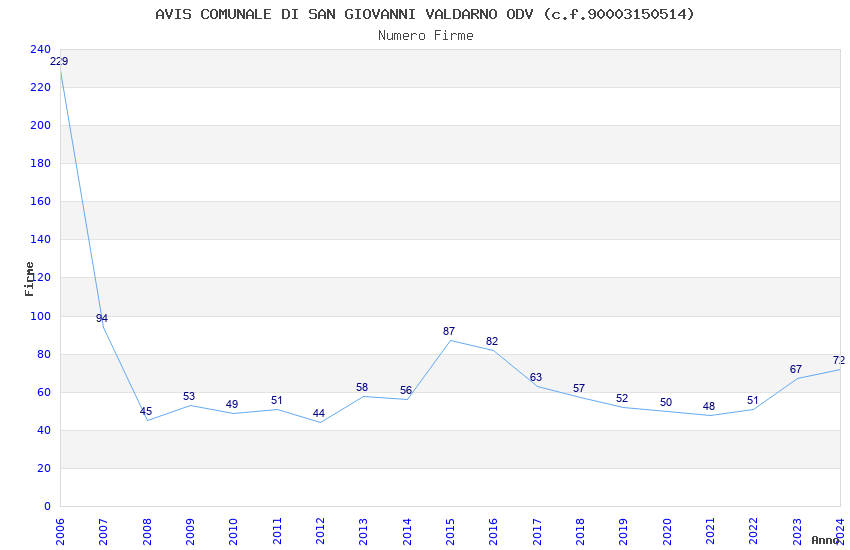The height and width of the screenshot is (550, 850).
Task: Select the data label 57 for 2018
Action: (579, 389)
